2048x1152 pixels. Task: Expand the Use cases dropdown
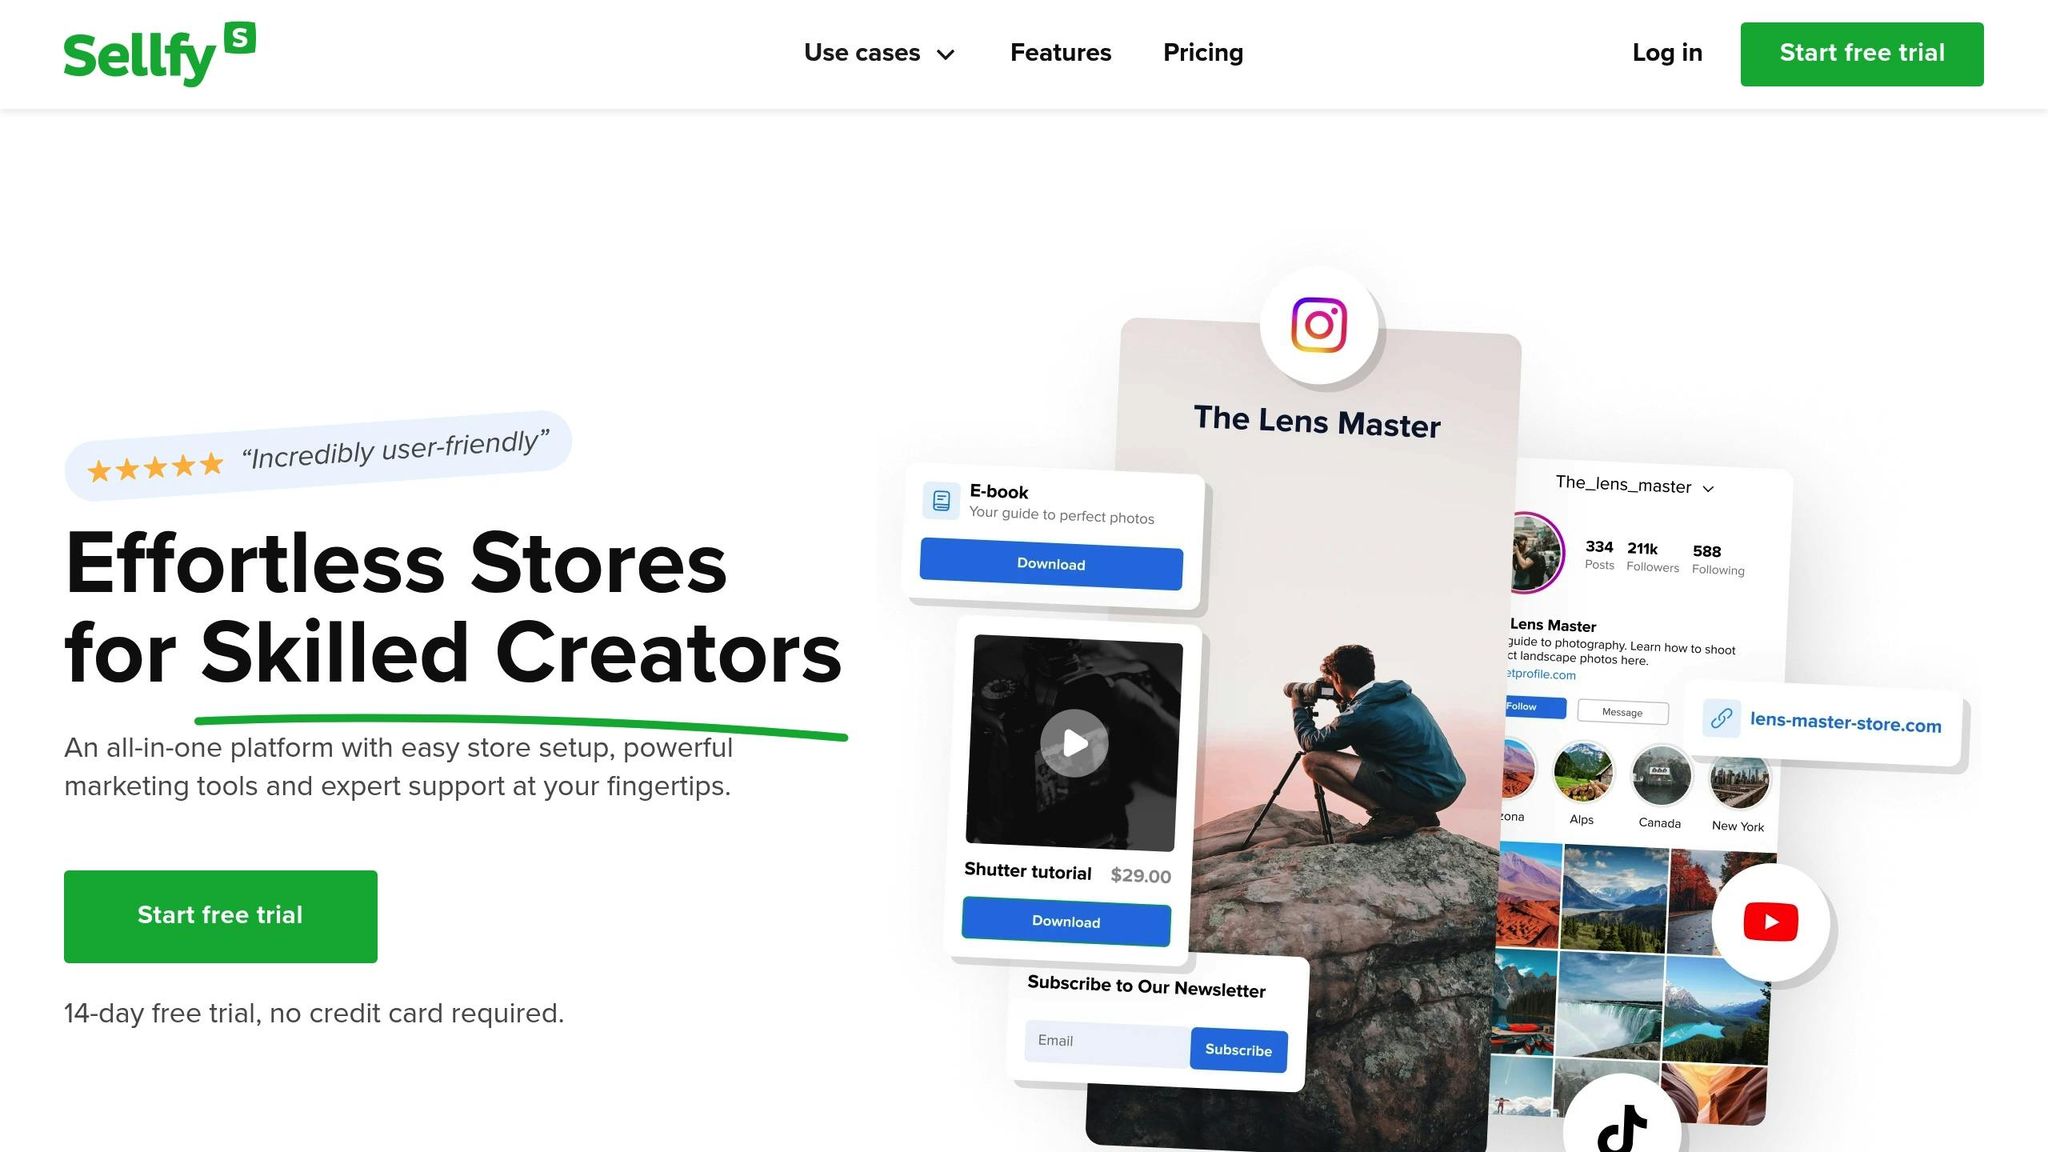pyautogui.click(x=880, y=53)
